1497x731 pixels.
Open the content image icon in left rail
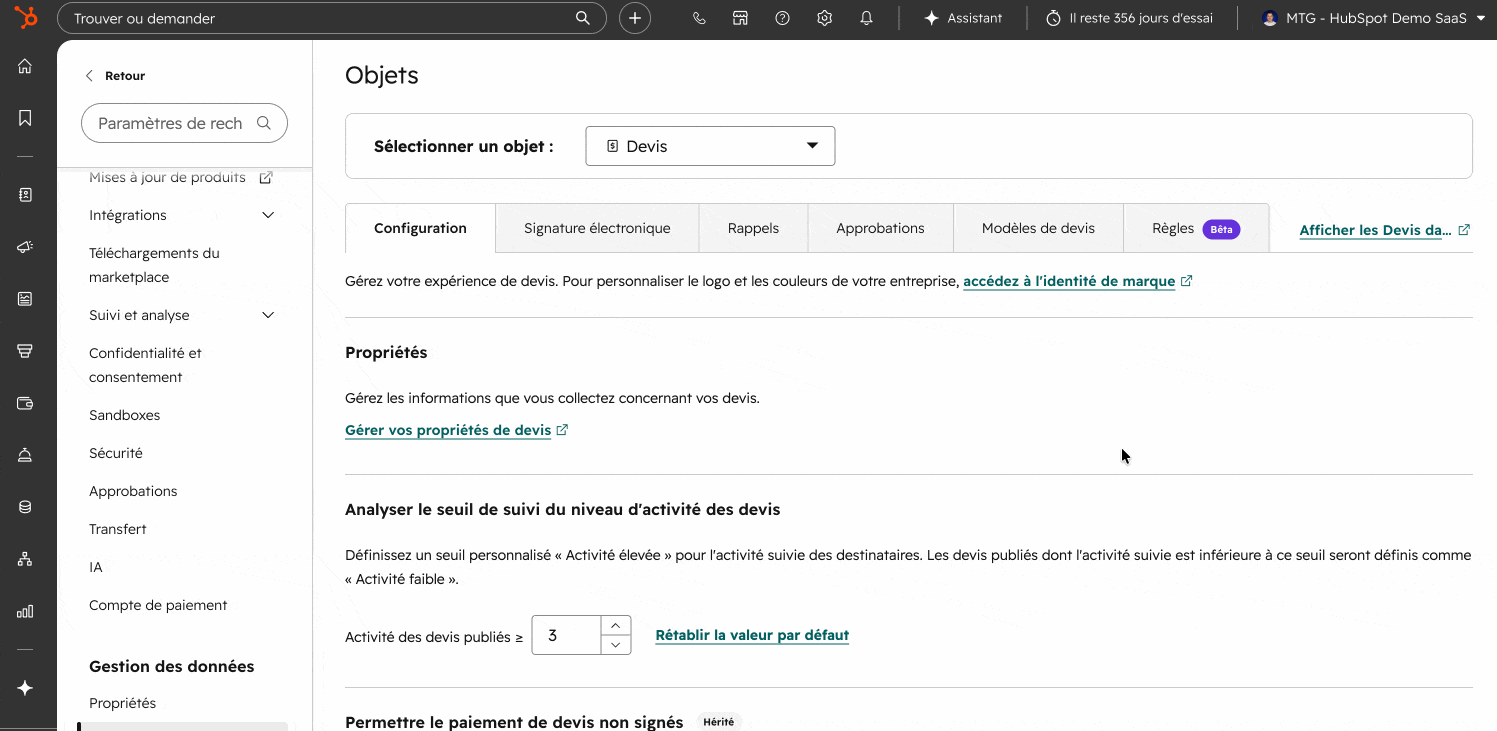[x=25, y=299]
